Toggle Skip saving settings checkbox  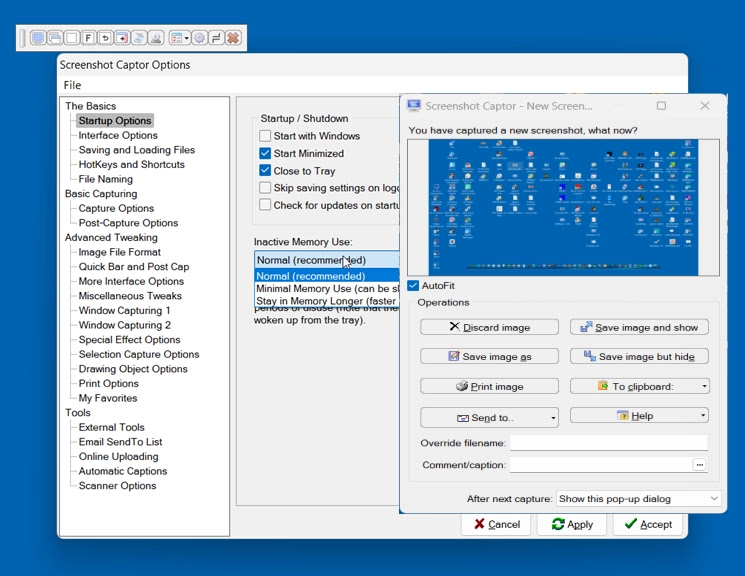(265, 188)
